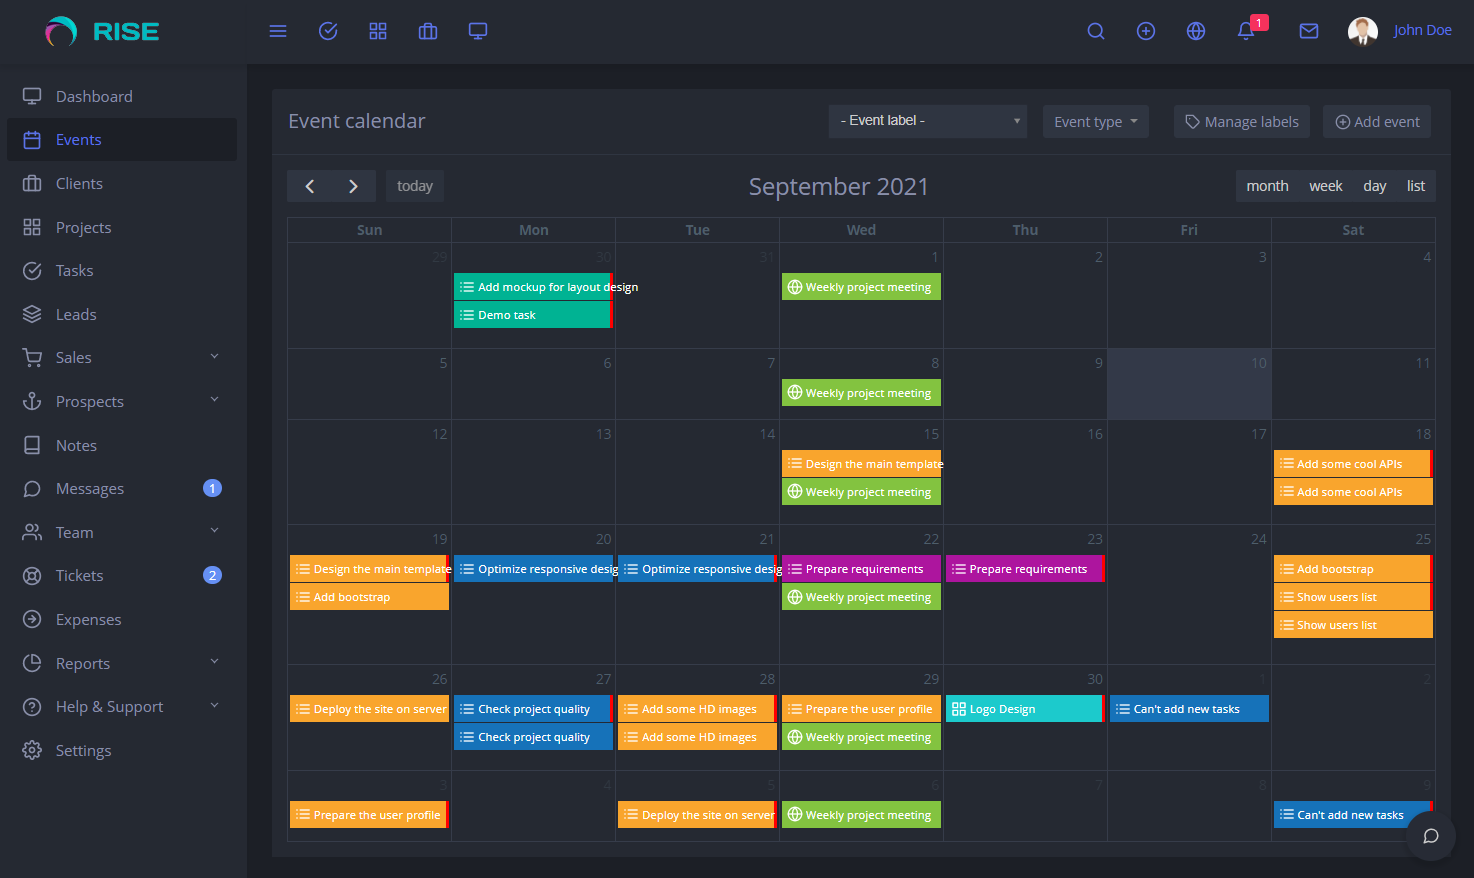
Task: Click the plus quick-add icon
Action: pos(1146,31)
